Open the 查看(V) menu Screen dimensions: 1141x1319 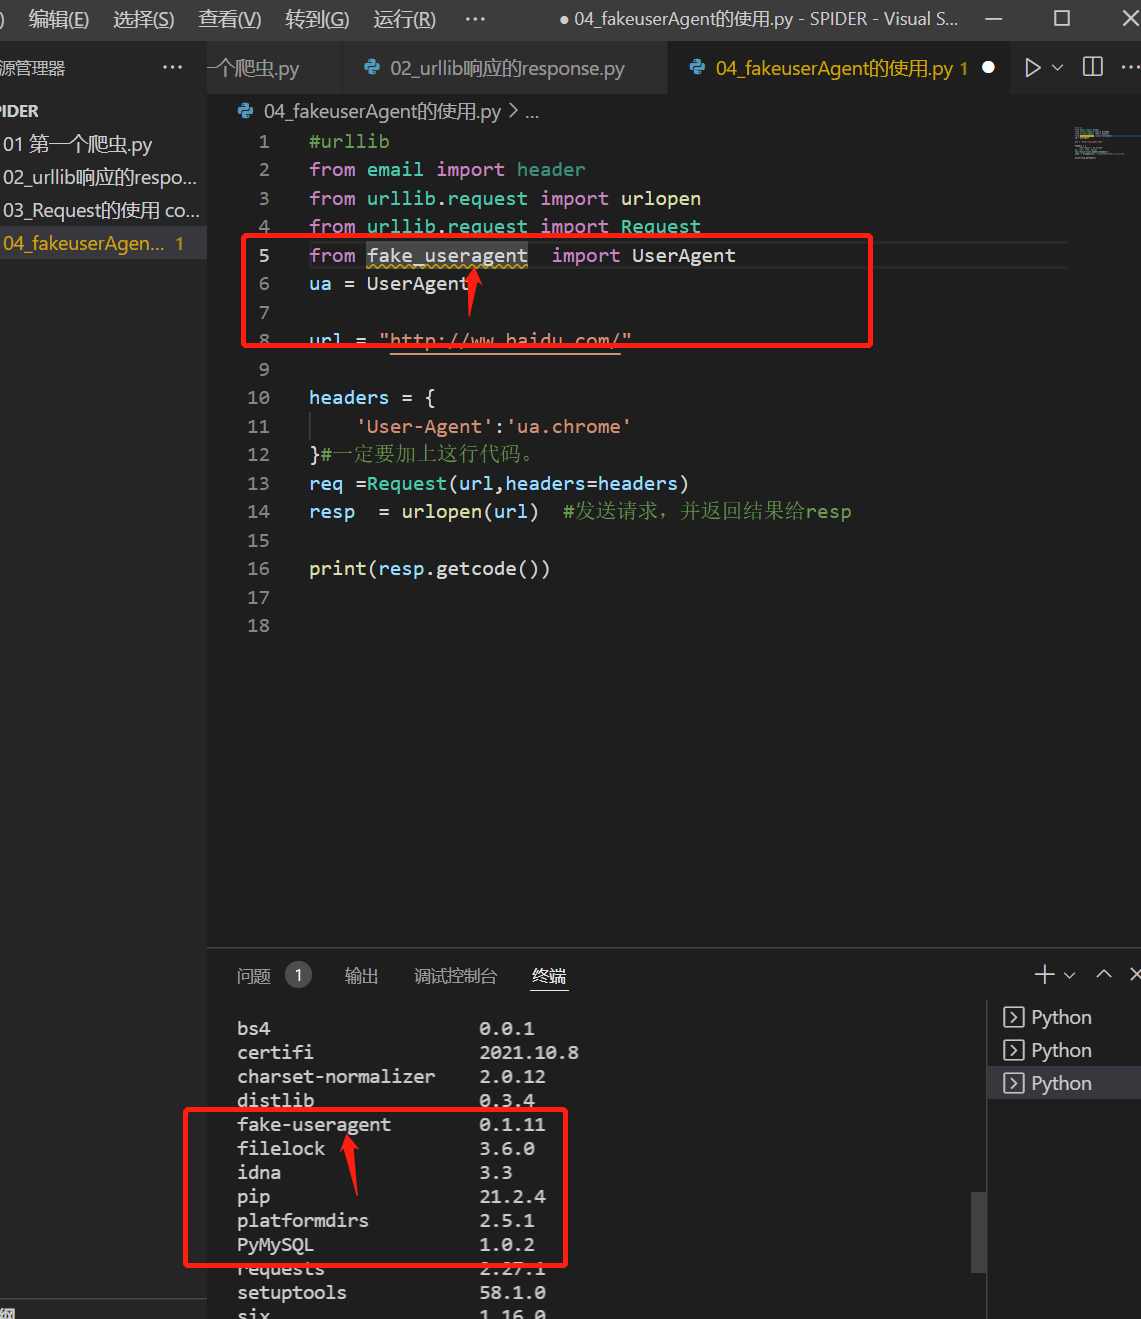pyautogui.click(x=230, y=19)
